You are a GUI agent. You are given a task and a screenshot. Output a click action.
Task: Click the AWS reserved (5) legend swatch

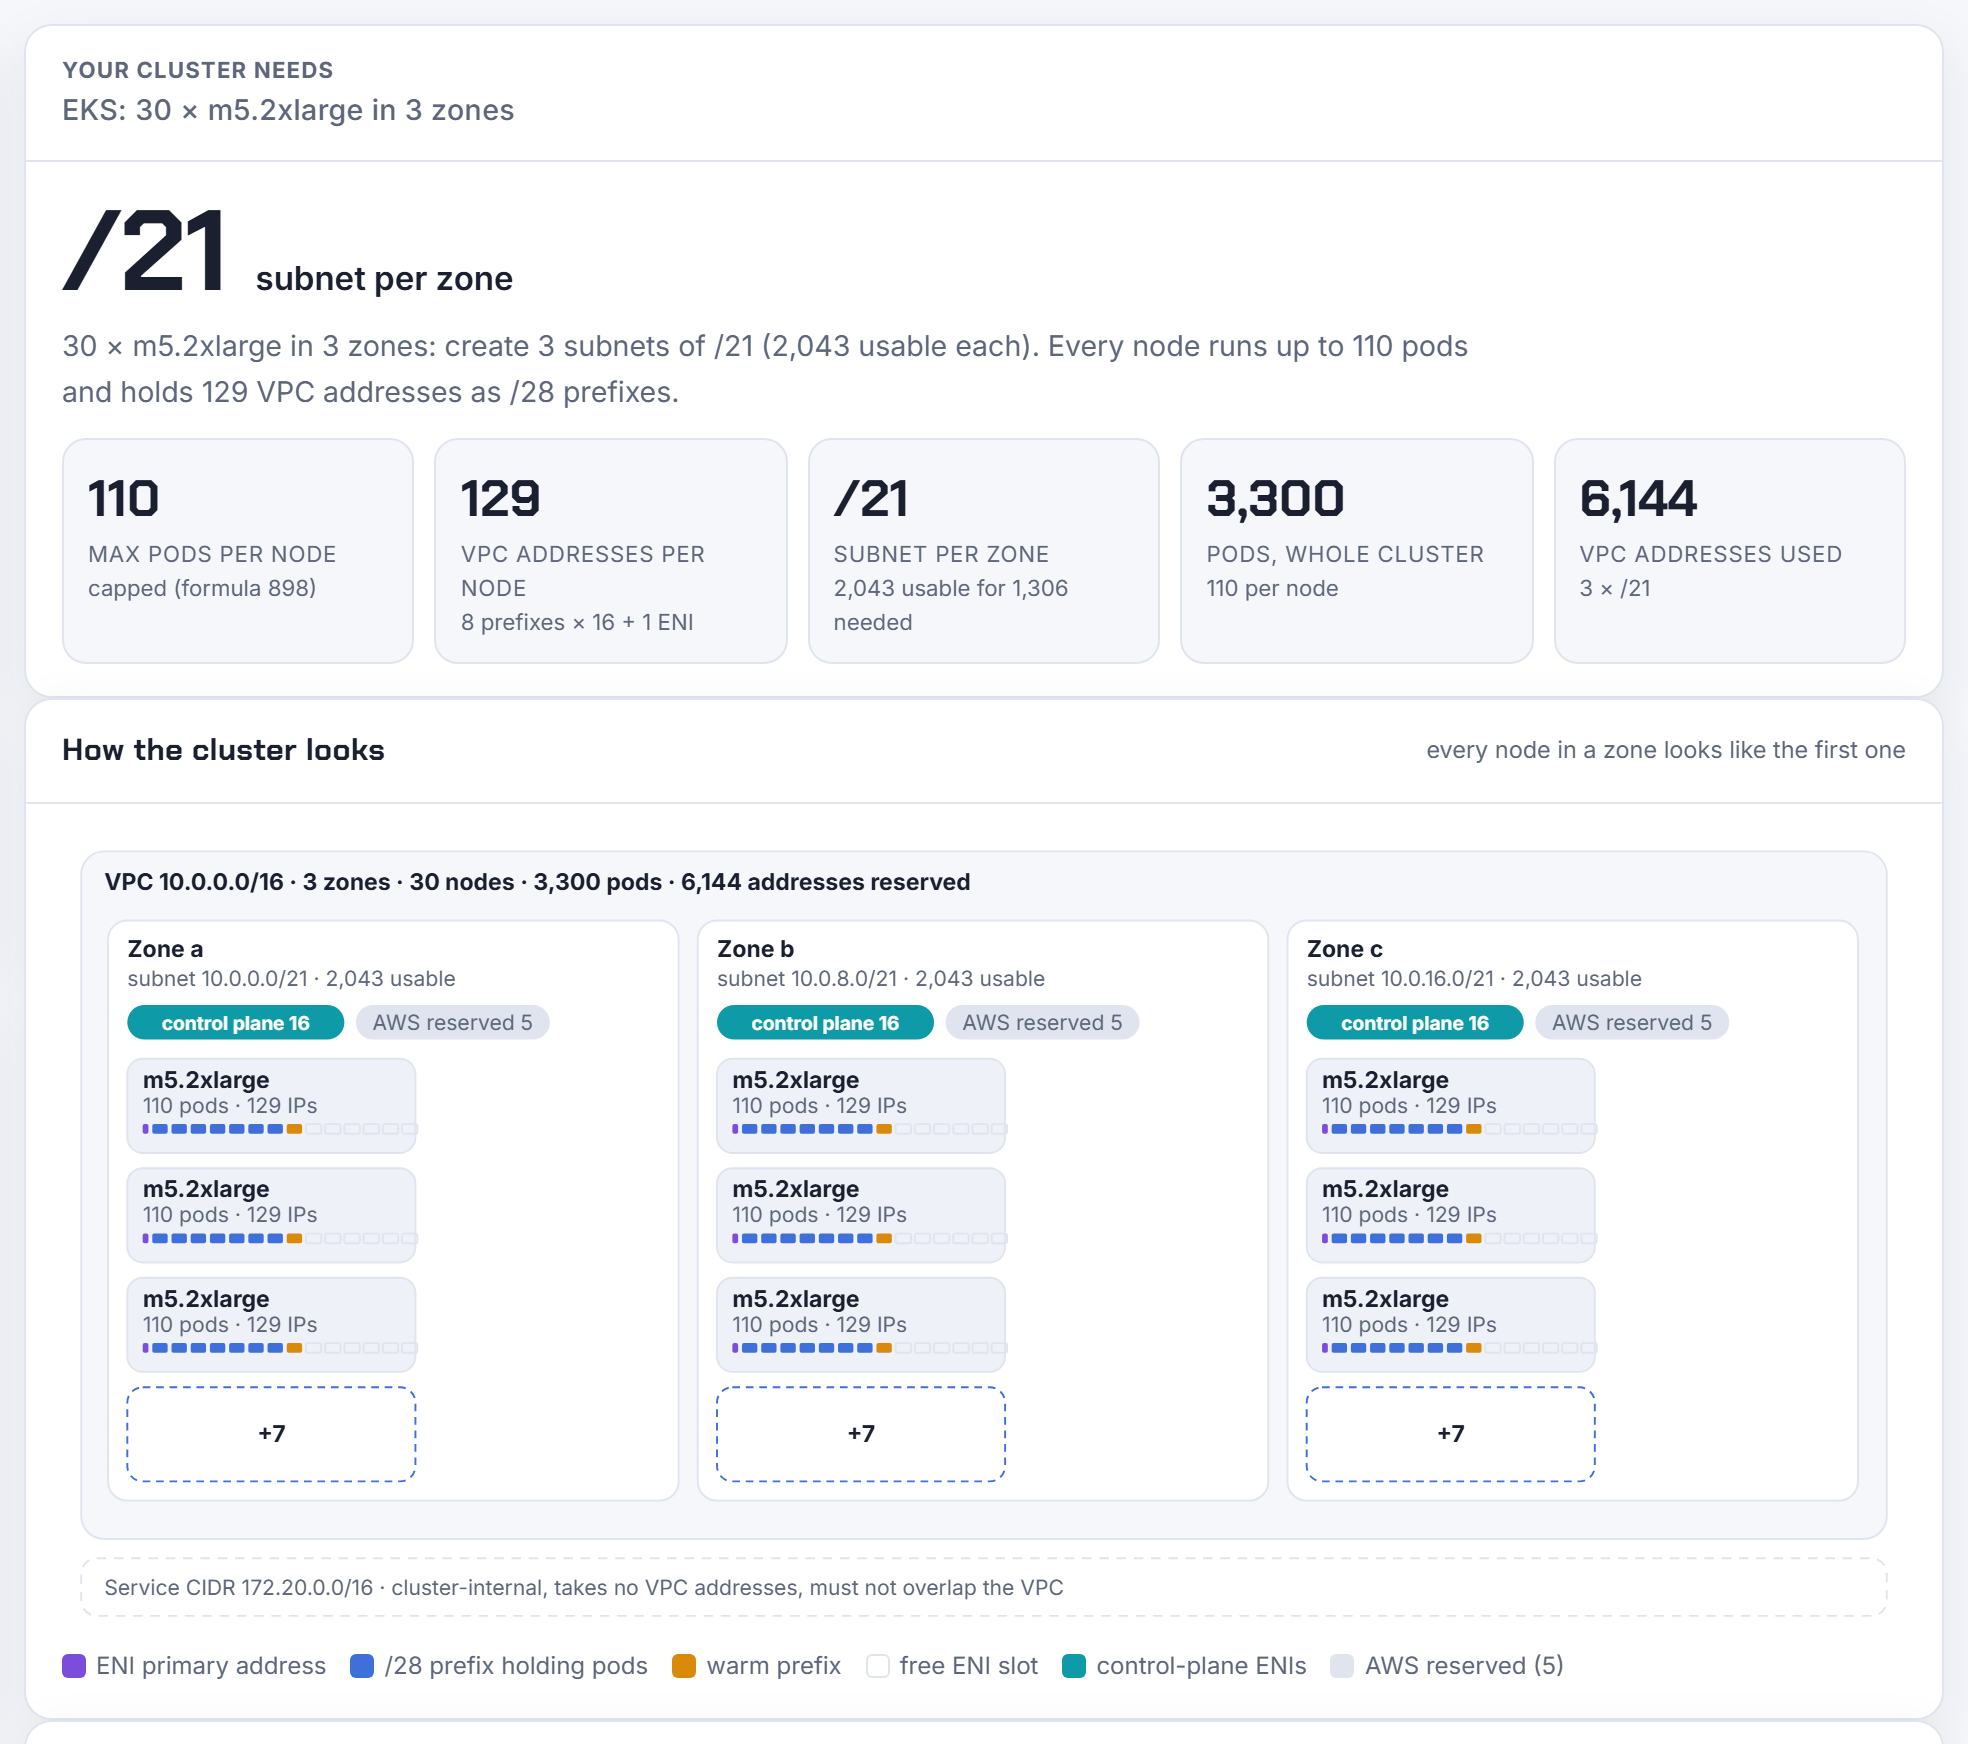pos(1342,1666)
